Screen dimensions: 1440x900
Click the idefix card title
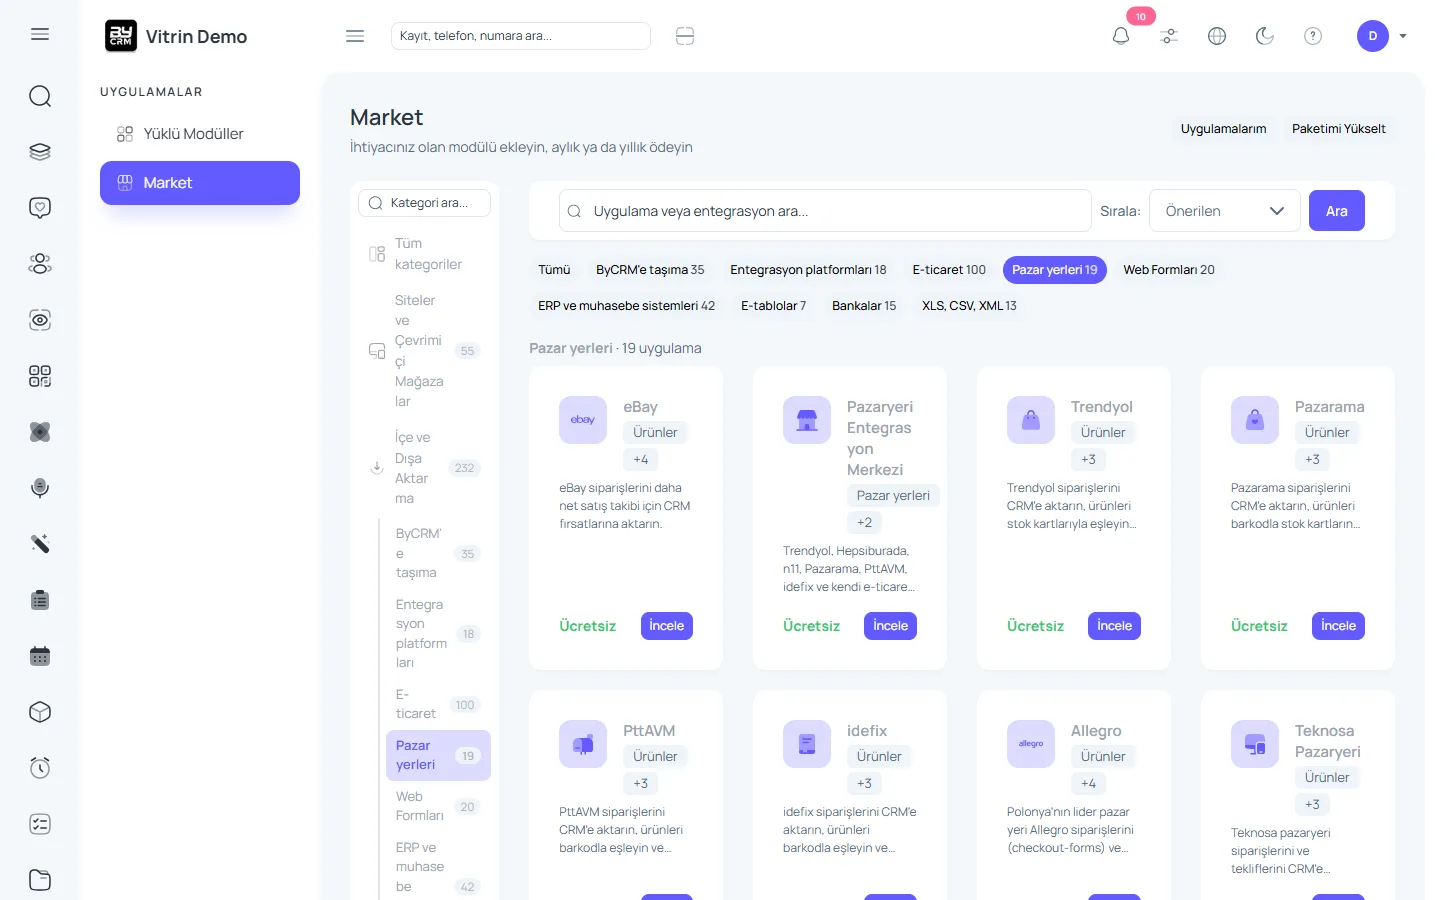[x=867, y=731]
